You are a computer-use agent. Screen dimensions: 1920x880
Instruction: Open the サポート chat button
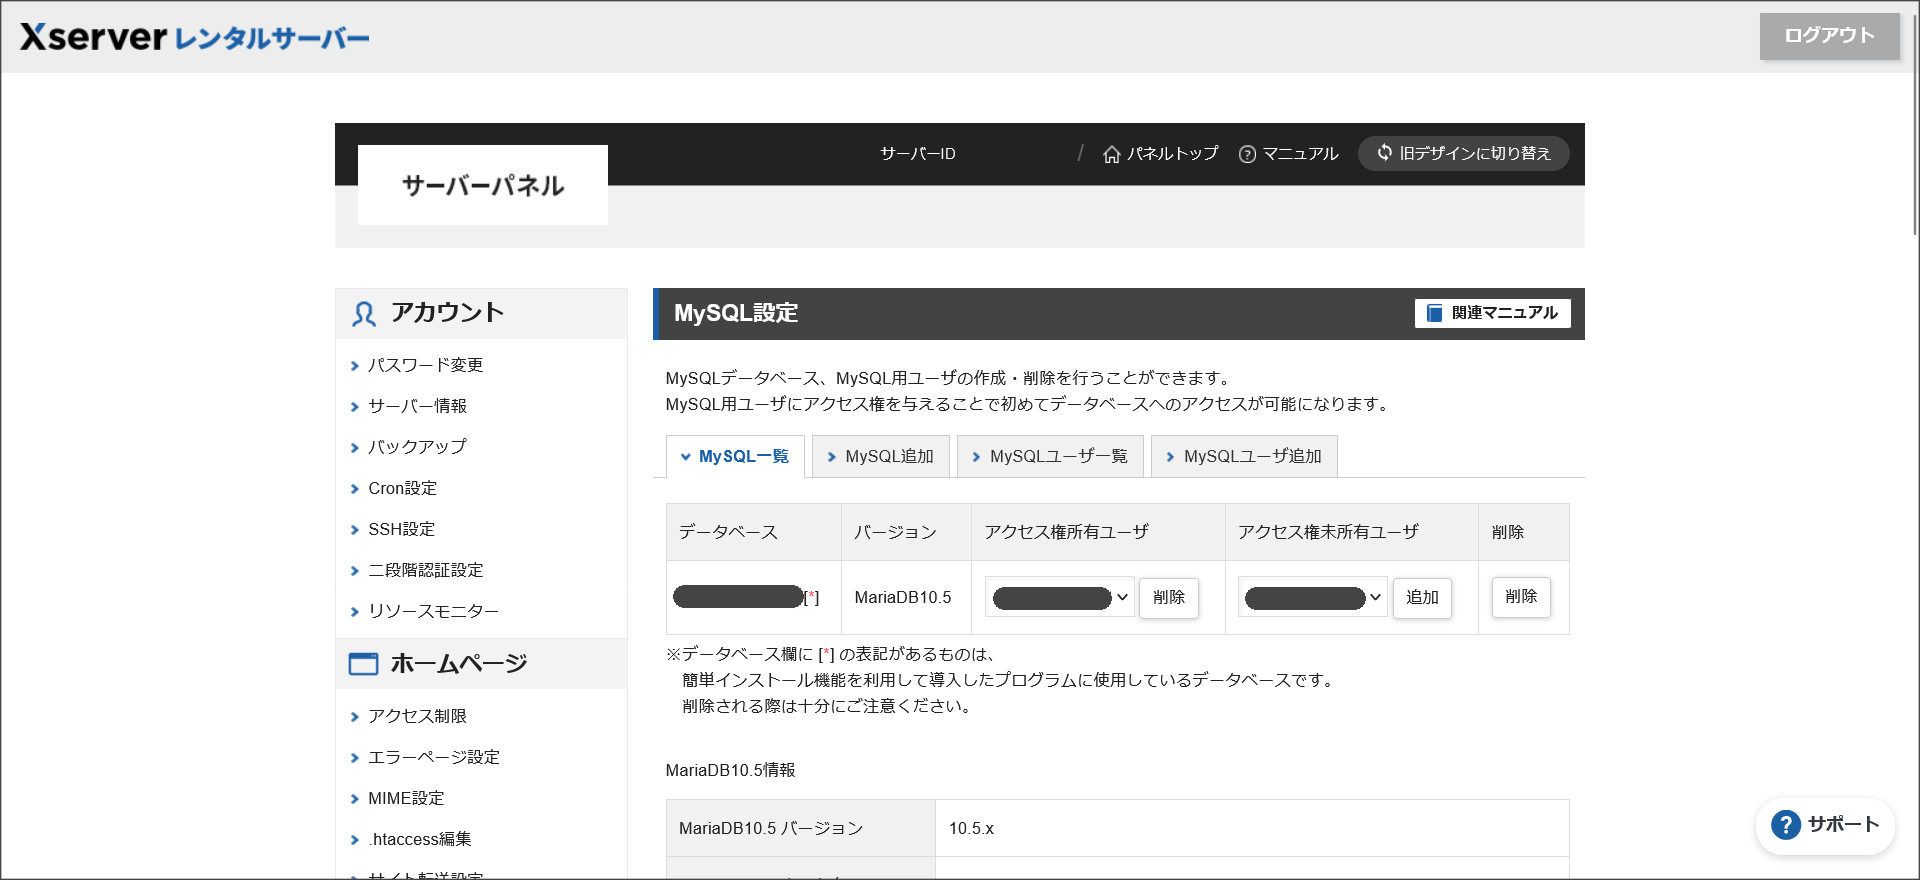(x=1825, y=825)
